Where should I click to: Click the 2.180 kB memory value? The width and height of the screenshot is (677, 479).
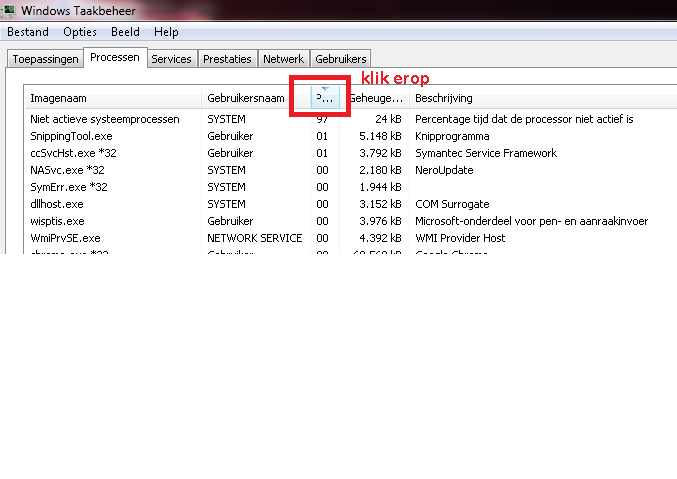click(380, 170)
